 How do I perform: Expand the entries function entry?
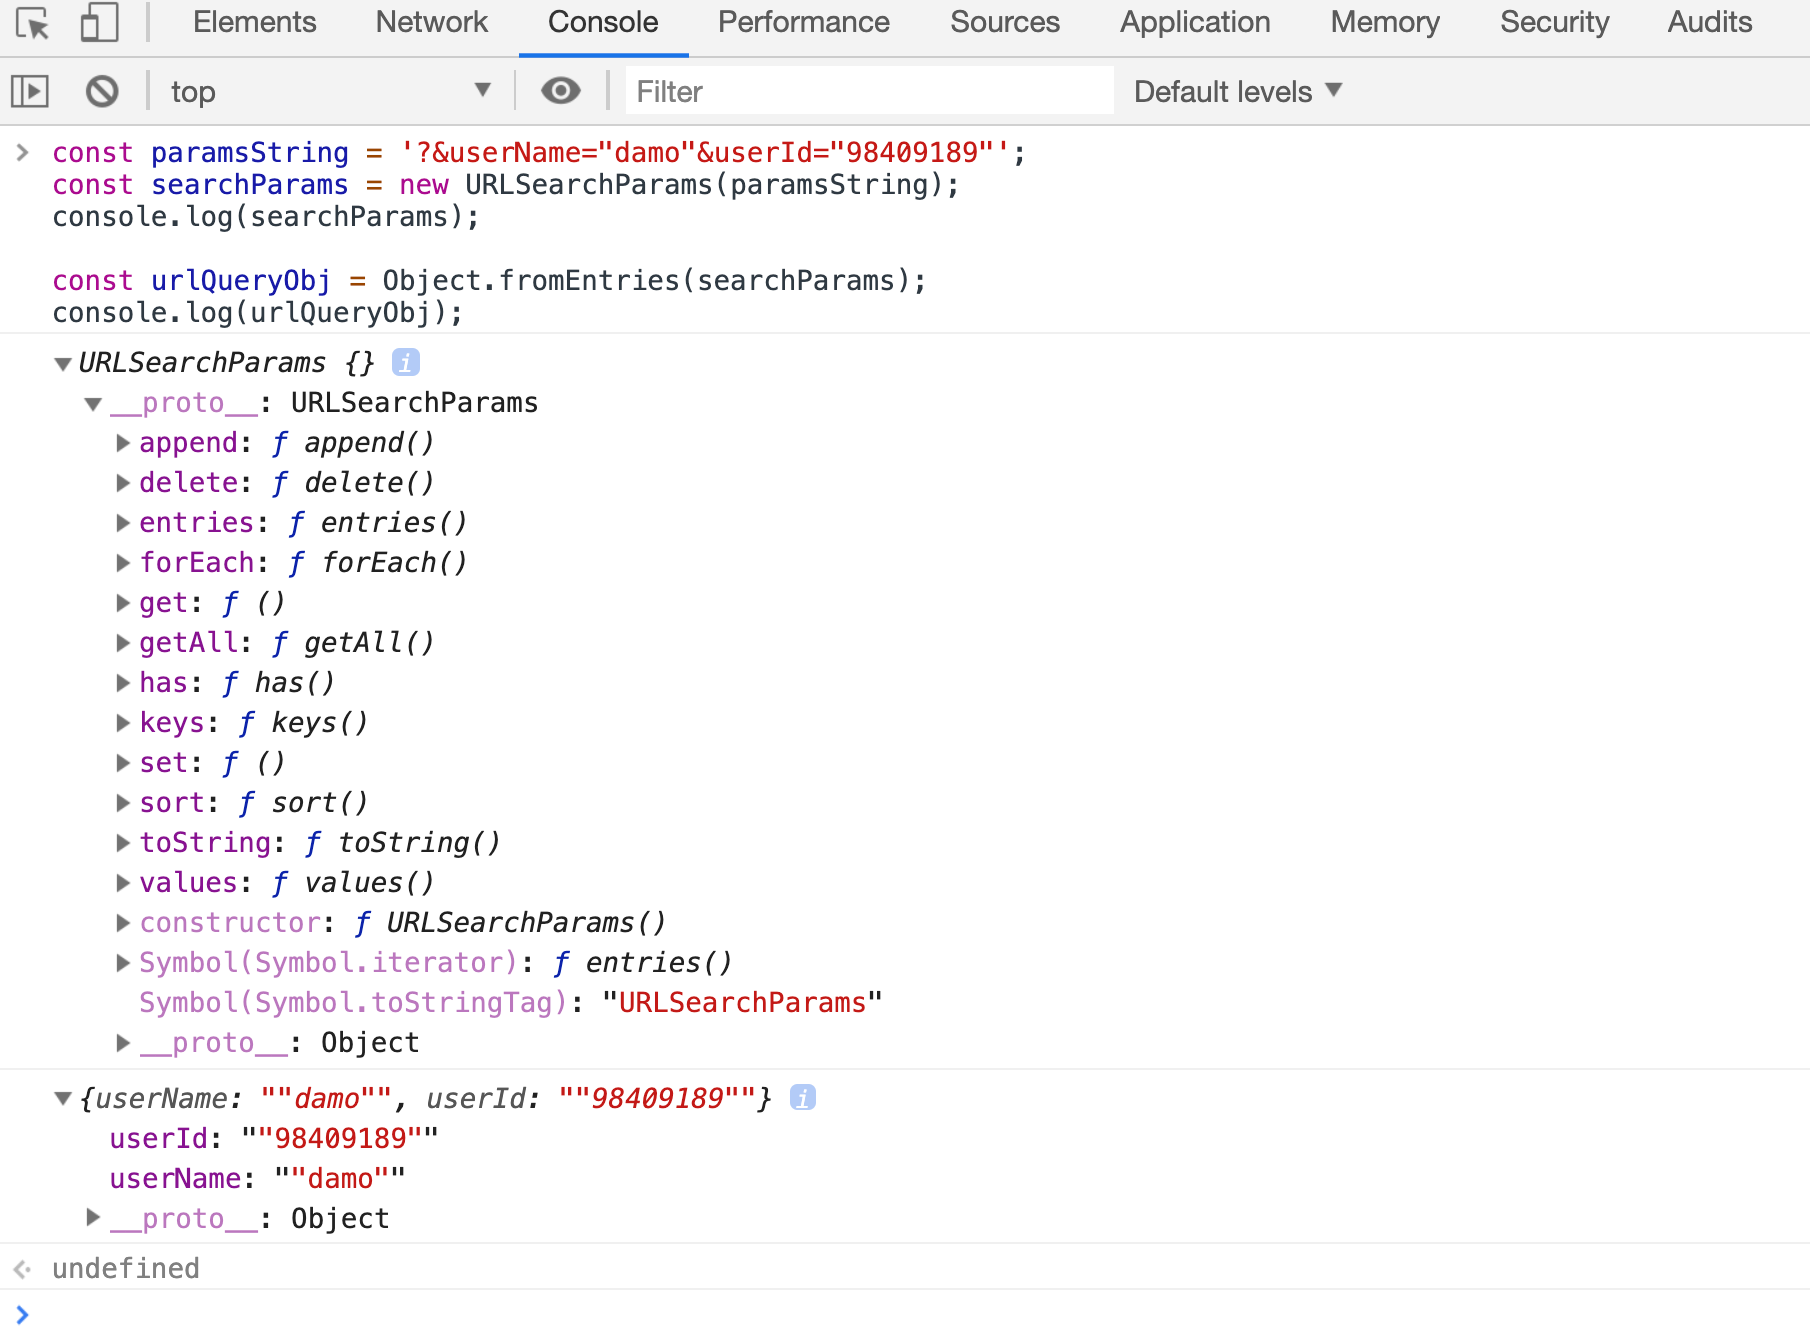coord(123,523)
